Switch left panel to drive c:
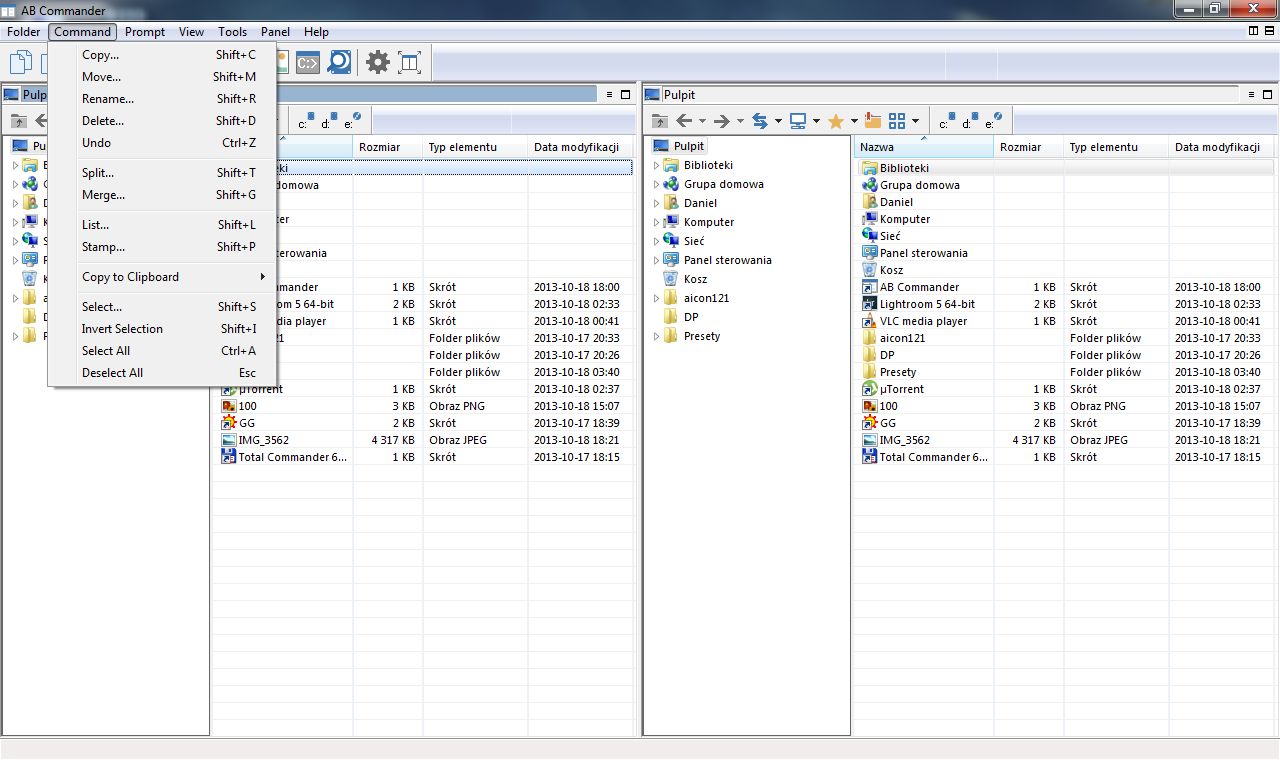Viewport: 1280px width, 760px height. pyautogui.click(x=304, y=121)
